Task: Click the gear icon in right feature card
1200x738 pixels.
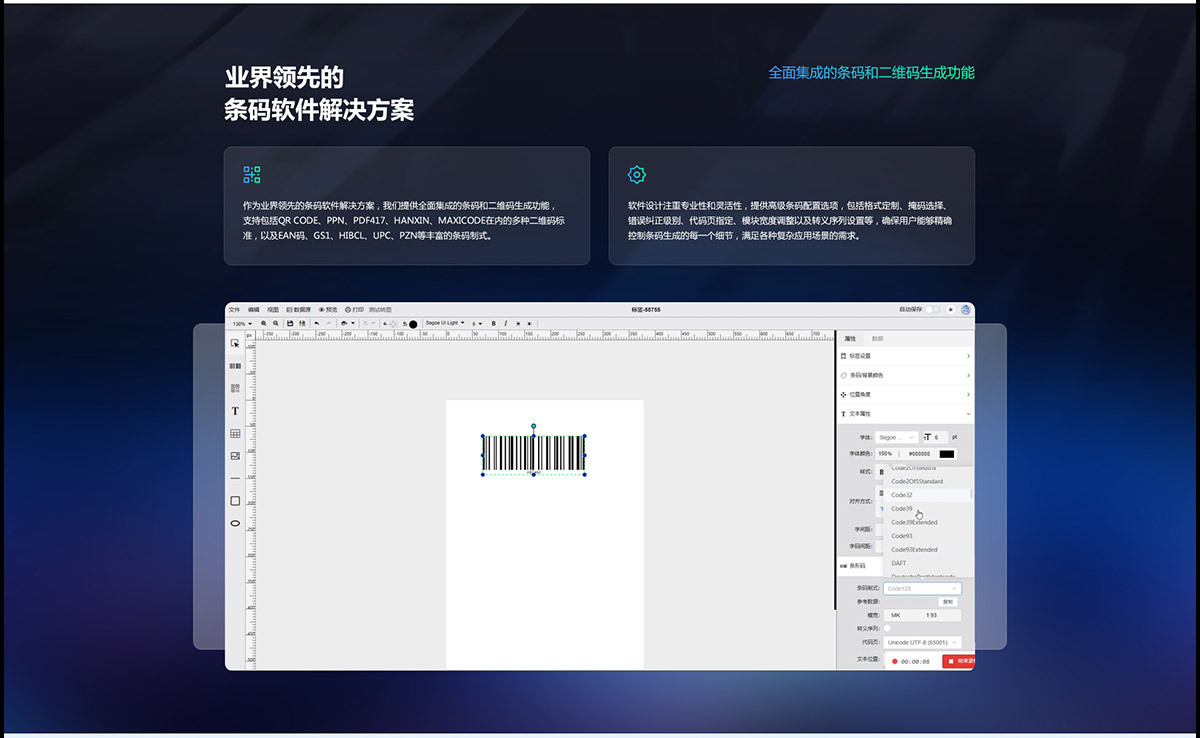Action: tap(637, 175)
